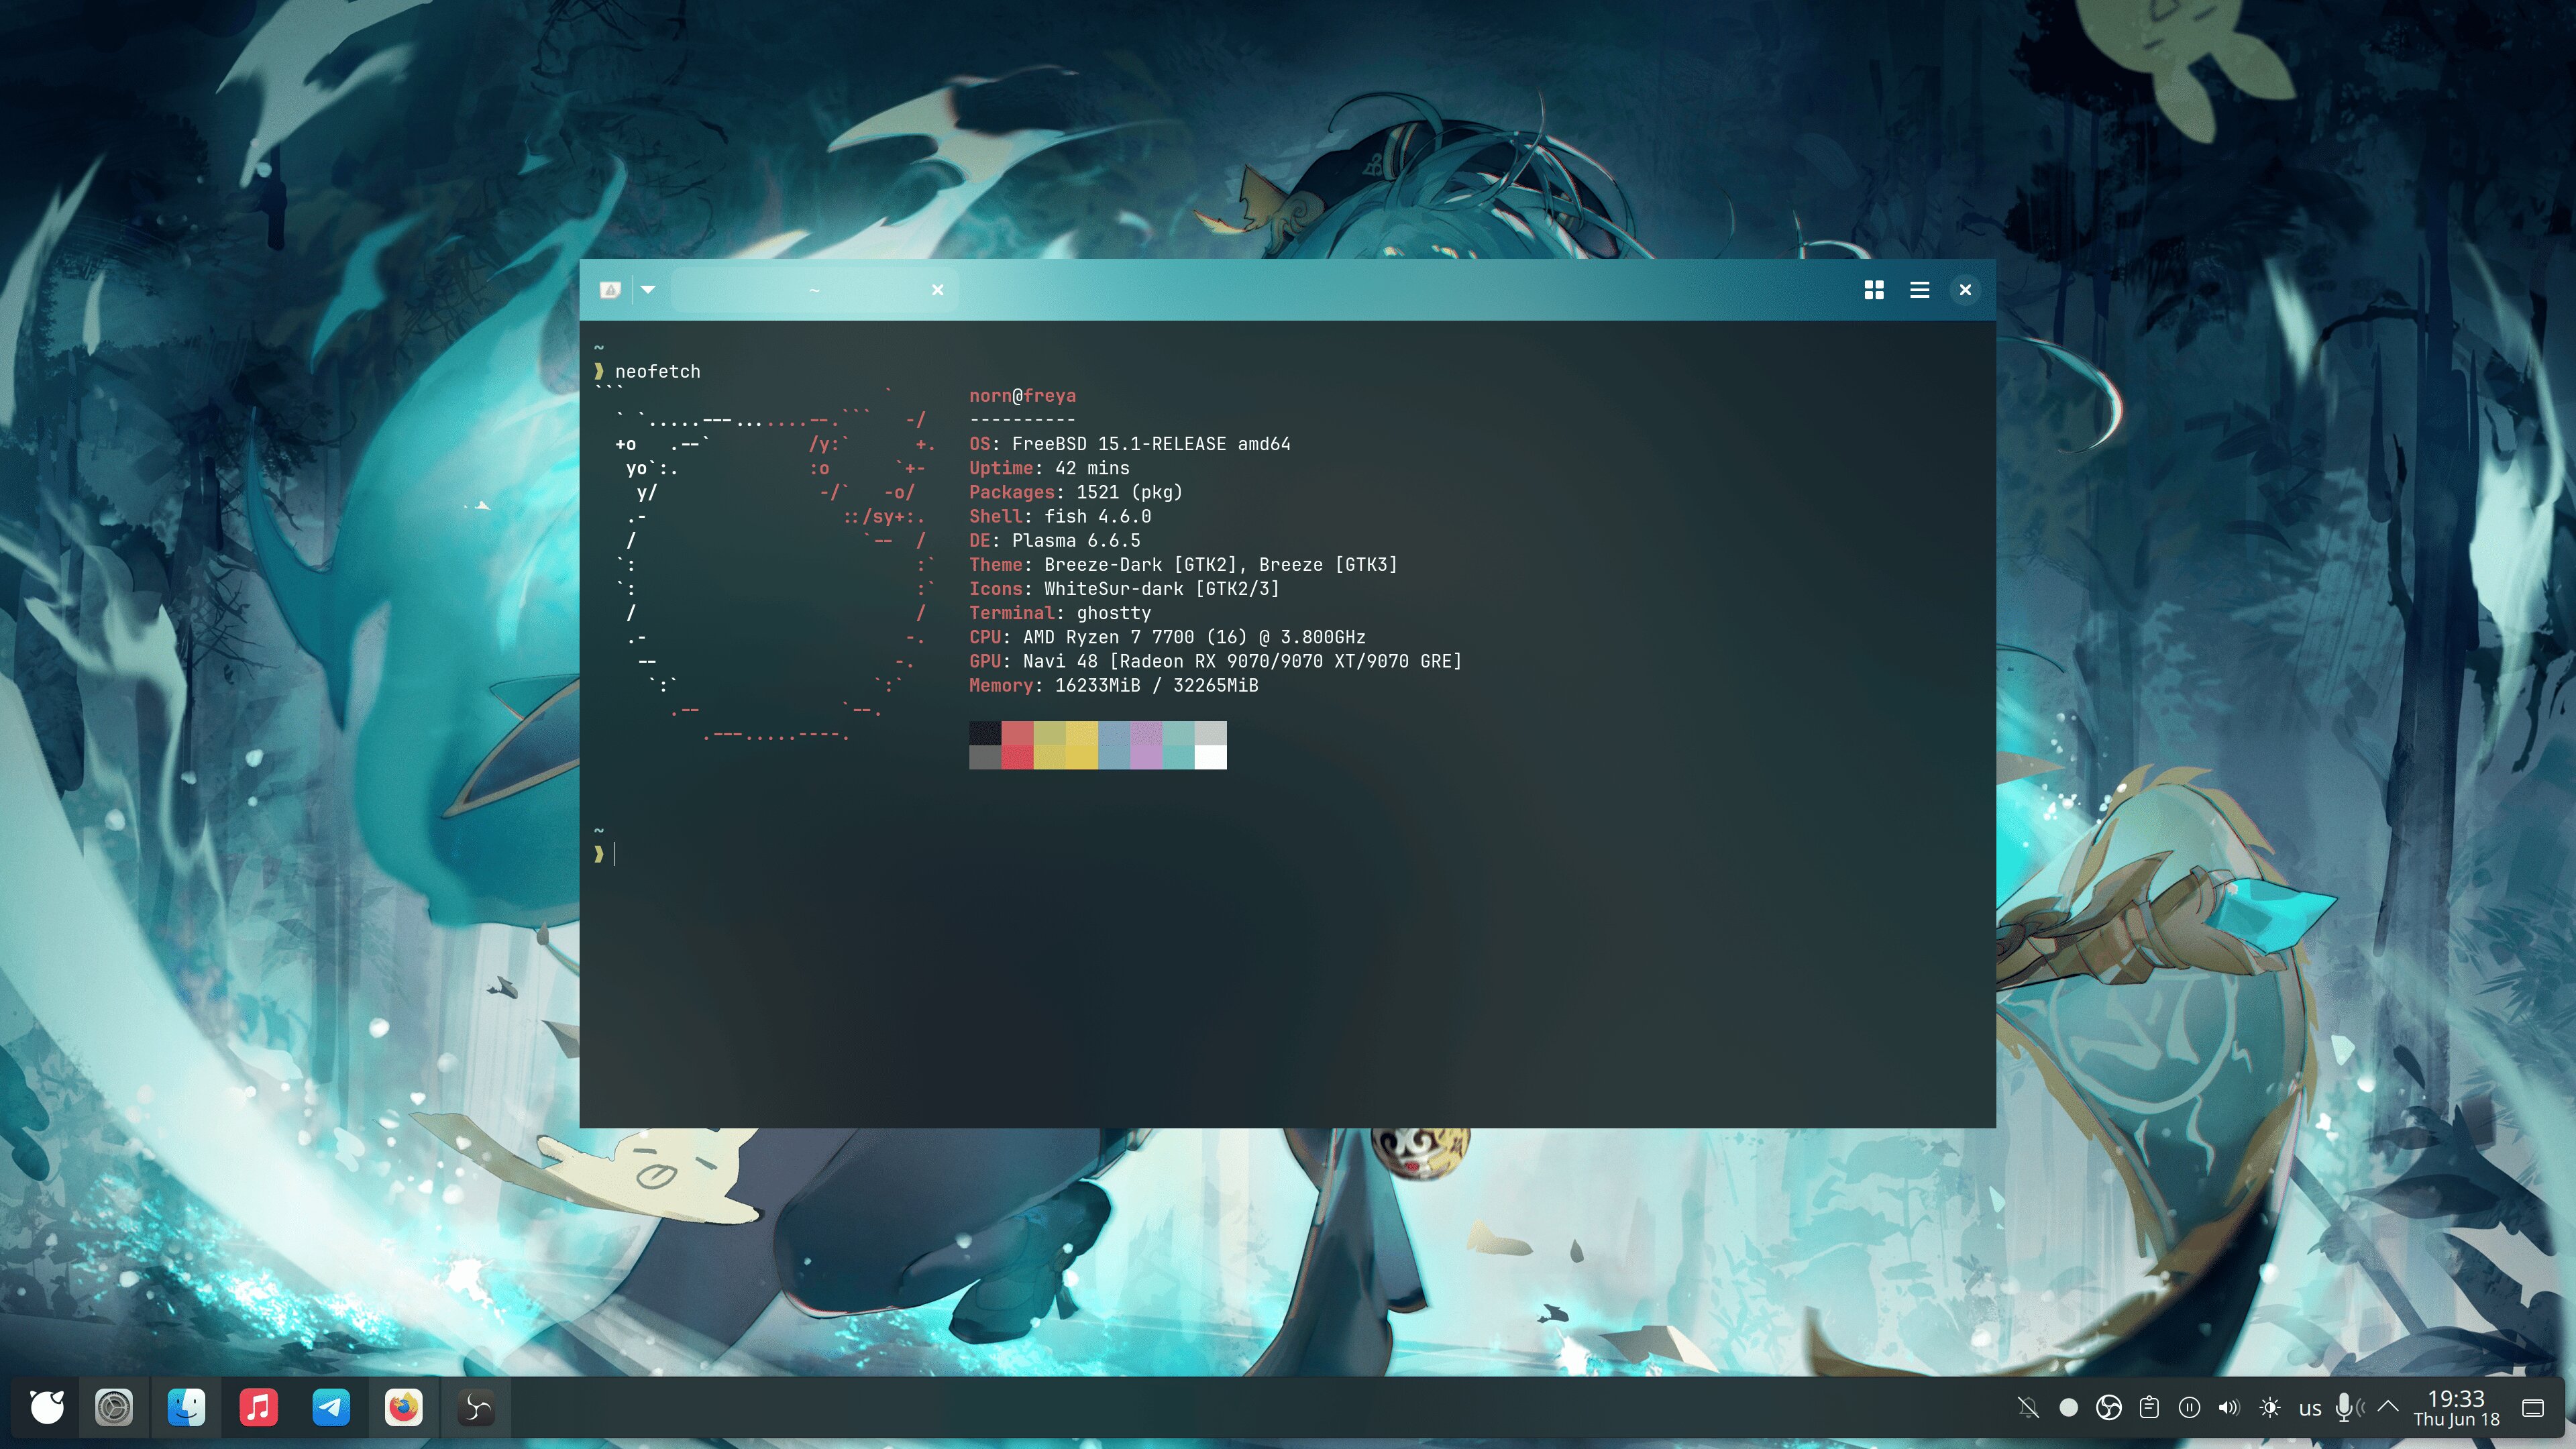Select the '~' terminal tab

[814, 290]
